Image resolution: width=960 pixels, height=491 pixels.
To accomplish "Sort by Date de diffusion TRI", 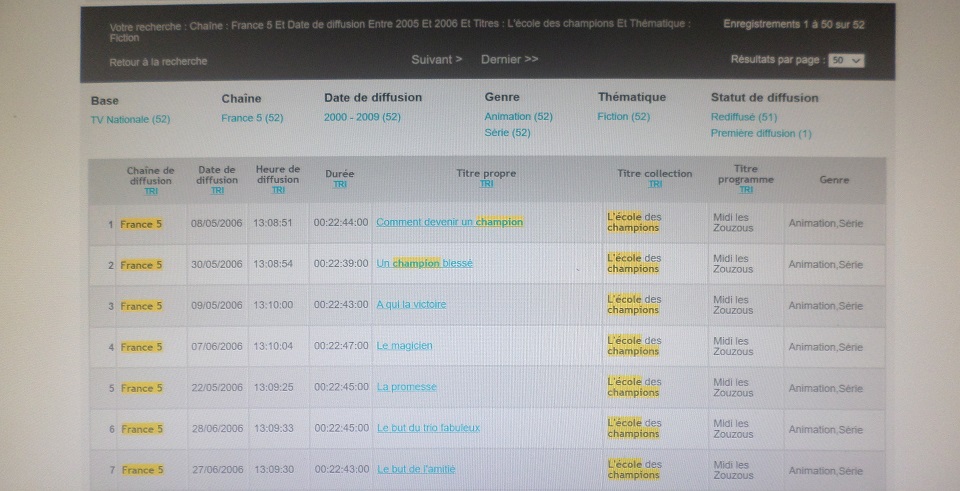I will (217, 190).
